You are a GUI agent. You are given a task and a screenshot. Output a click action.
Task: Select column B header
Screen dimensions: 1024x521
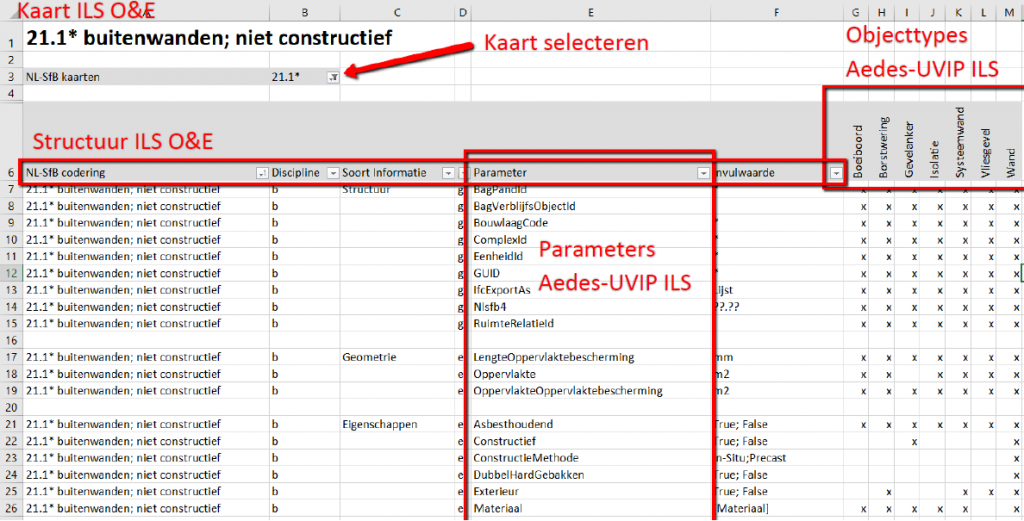(305, 13)
